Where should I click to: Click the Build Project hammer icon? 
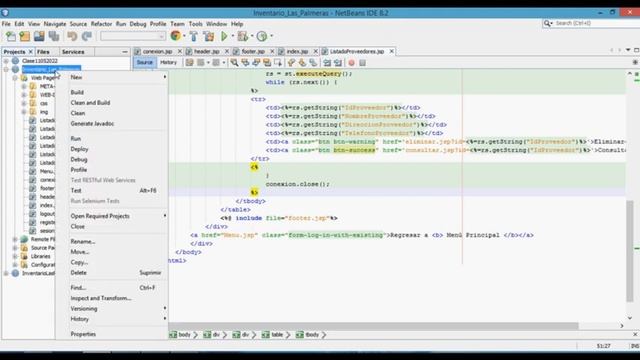tap(193, 36)
